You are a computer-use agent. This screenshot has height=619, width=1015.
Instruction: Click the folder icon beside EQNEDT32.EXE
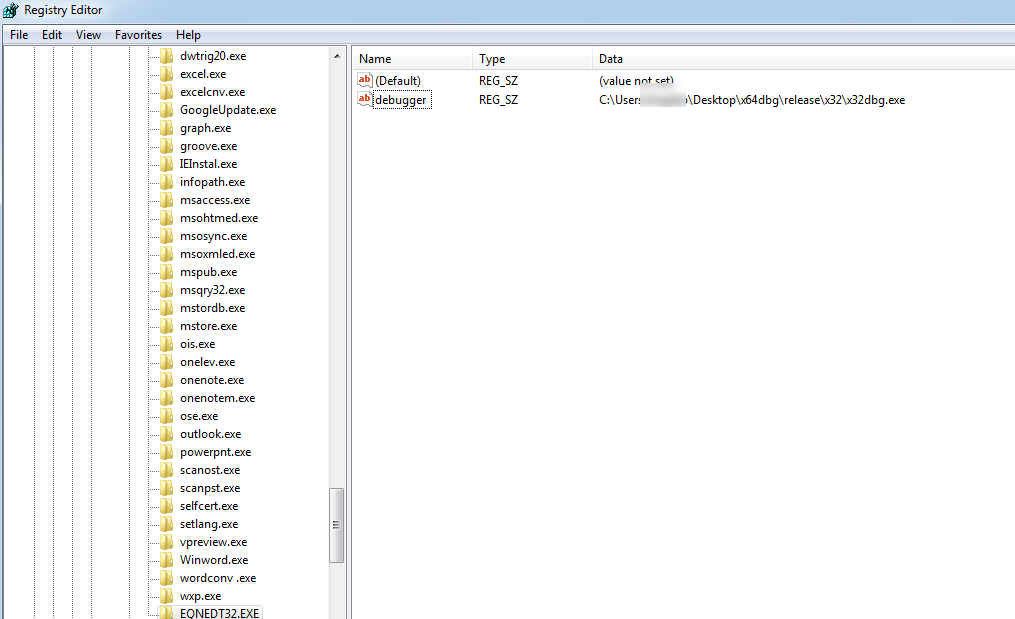167,612
